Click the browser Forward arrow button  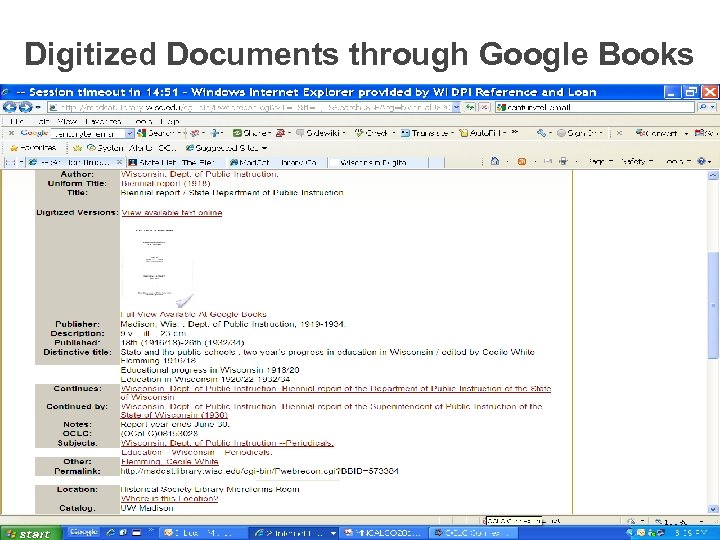(x=25, y=107)
